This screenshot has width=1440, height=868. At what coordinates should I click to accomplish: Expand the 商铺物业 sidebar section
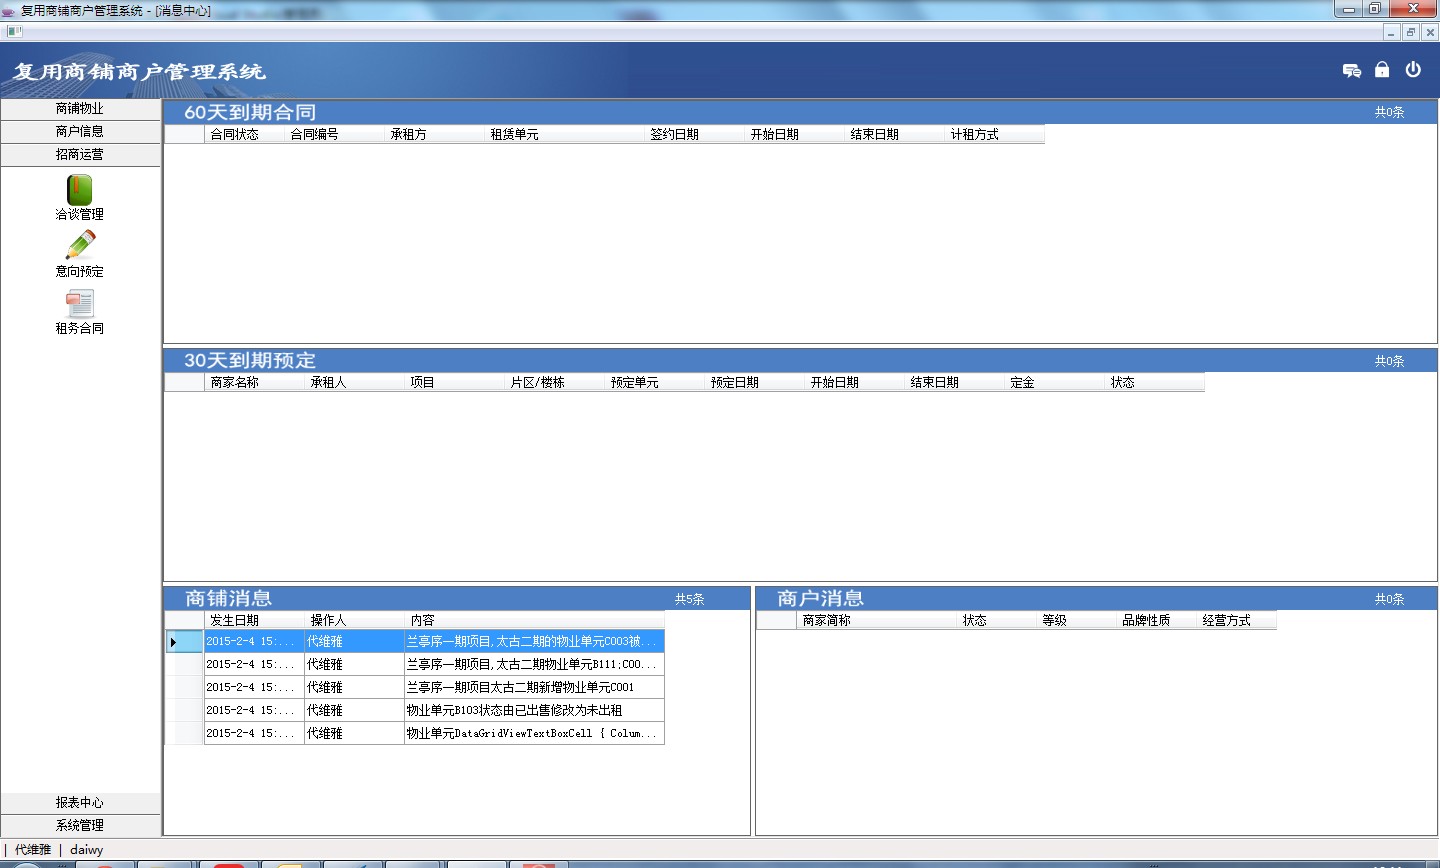(80, 108)
